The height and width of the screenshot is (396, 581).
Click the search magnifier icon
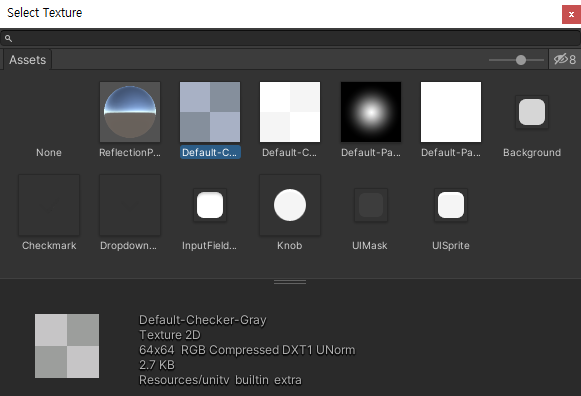point(9,38)
